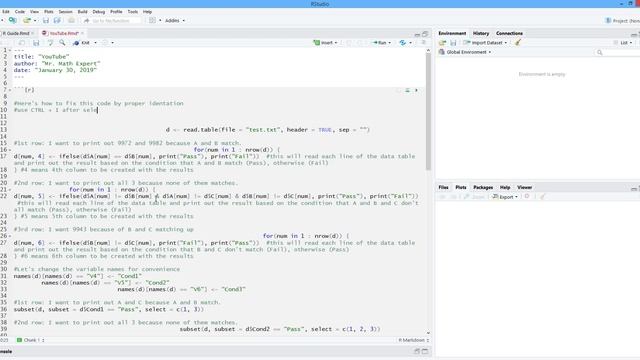Collapse the for loop at line 26
Screen dimensions: 640x360
10,236
